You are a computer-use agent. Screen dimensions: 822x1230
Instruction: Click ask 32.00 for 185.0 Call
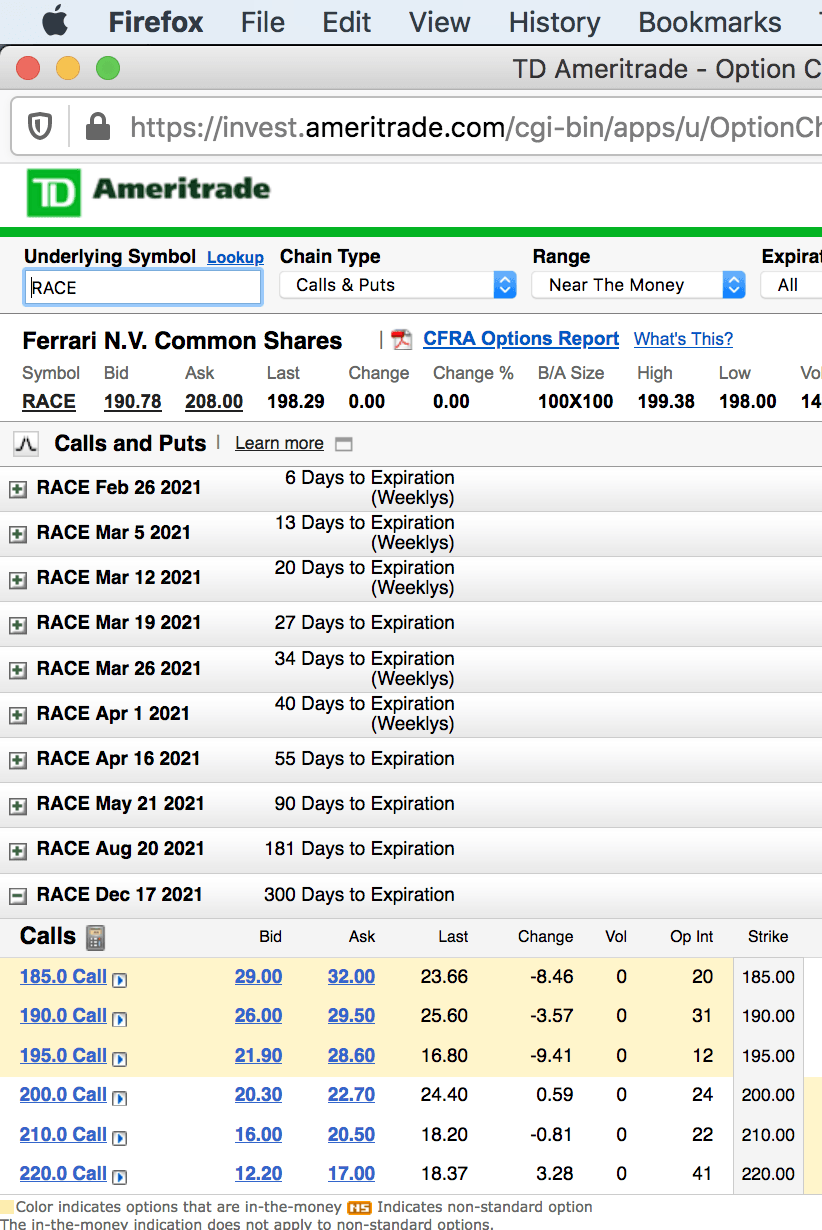351,977
